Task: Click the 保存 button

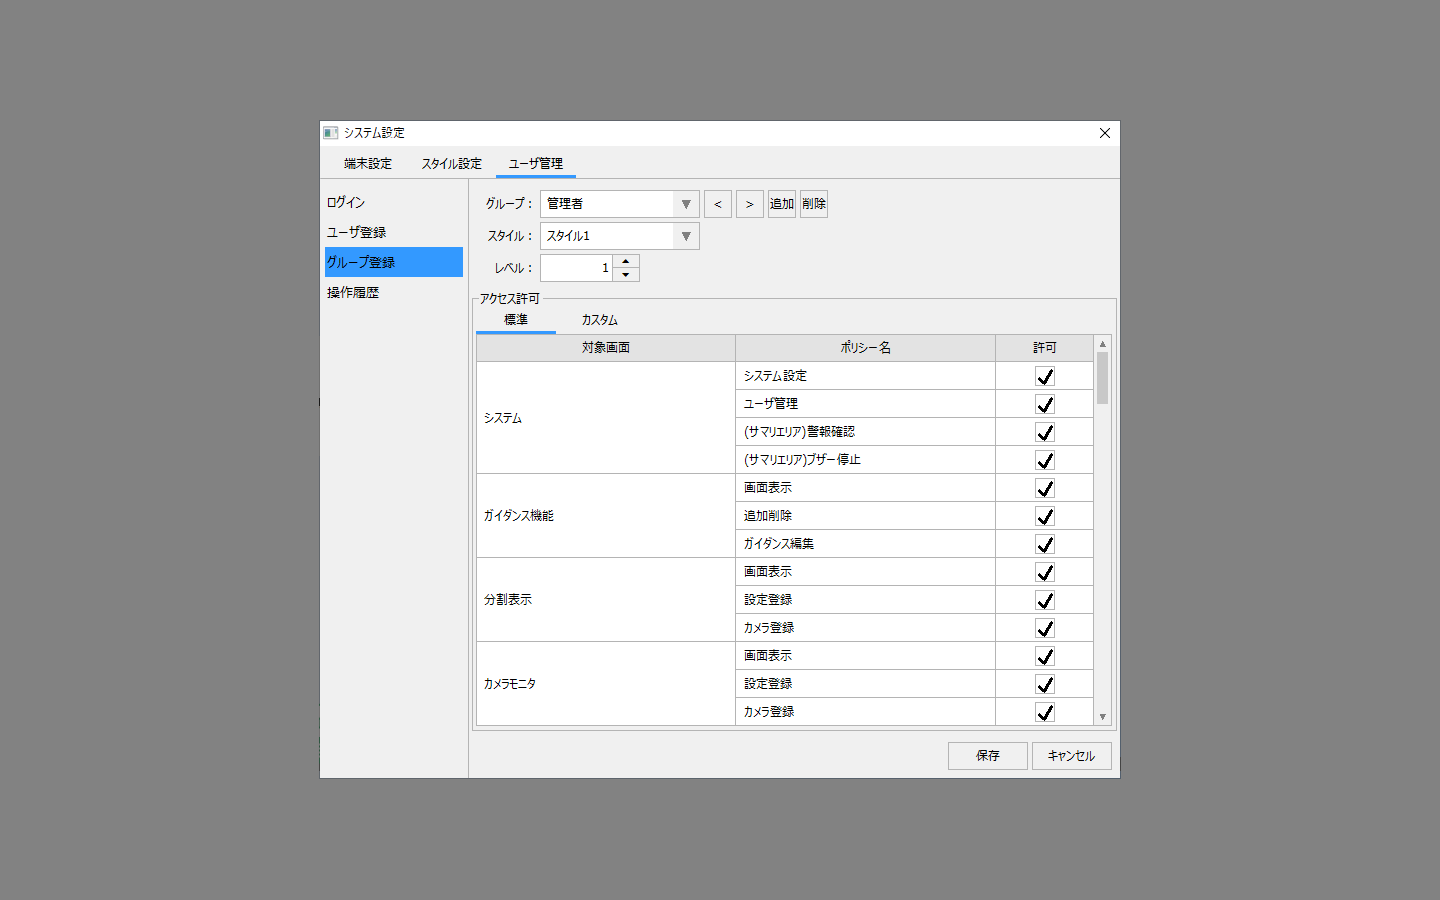Action: pyautogui.click(x=987, y=756)
